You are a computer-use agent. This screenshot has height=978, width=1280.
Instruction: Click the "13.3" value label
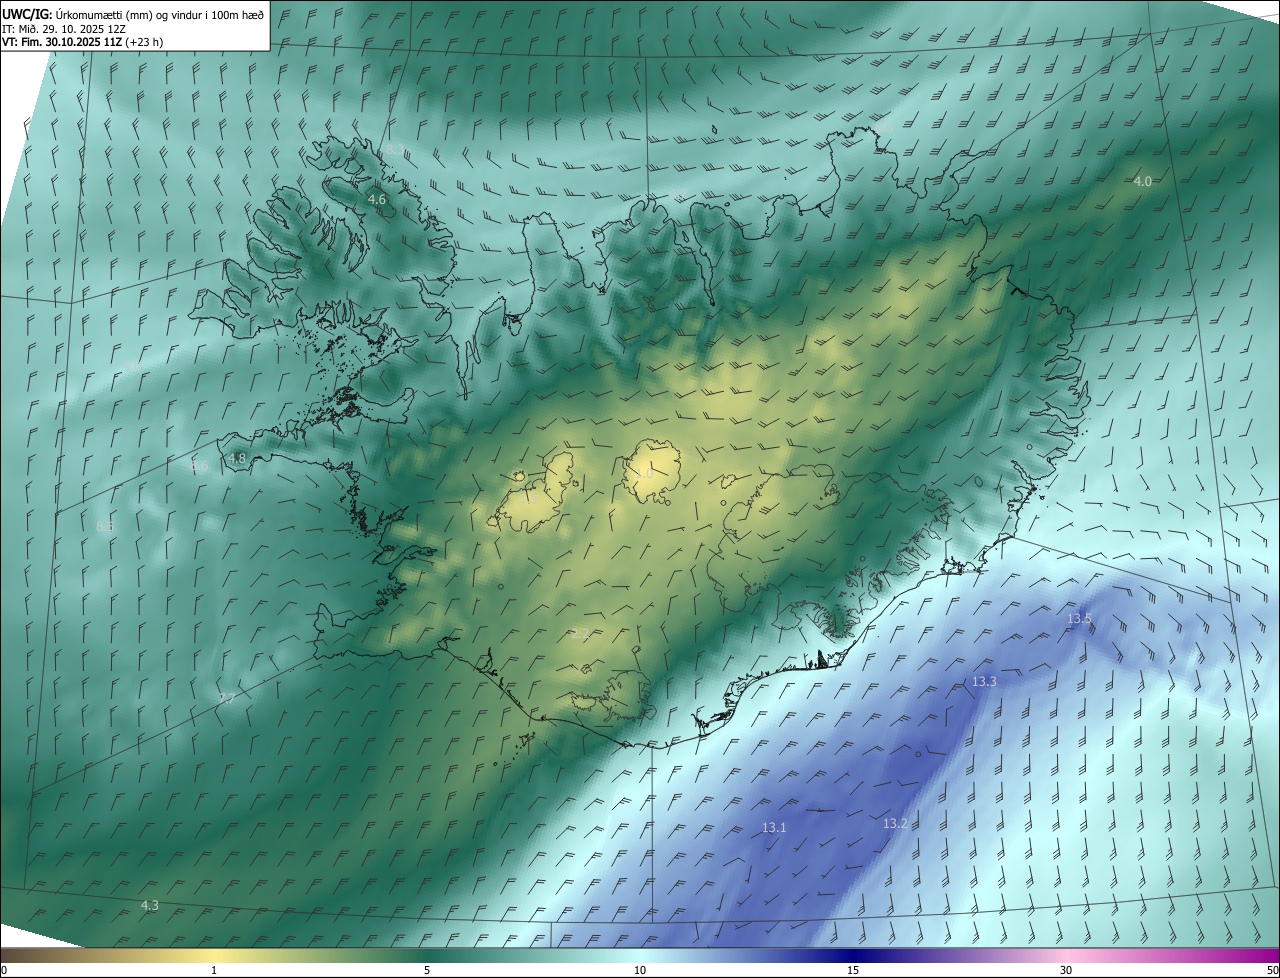click(x=984, y=681)
